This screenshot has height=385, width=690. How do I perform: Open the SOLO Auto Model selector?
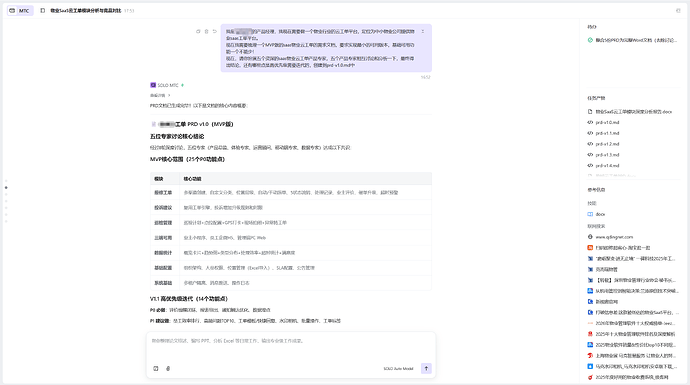click(398, 369)
